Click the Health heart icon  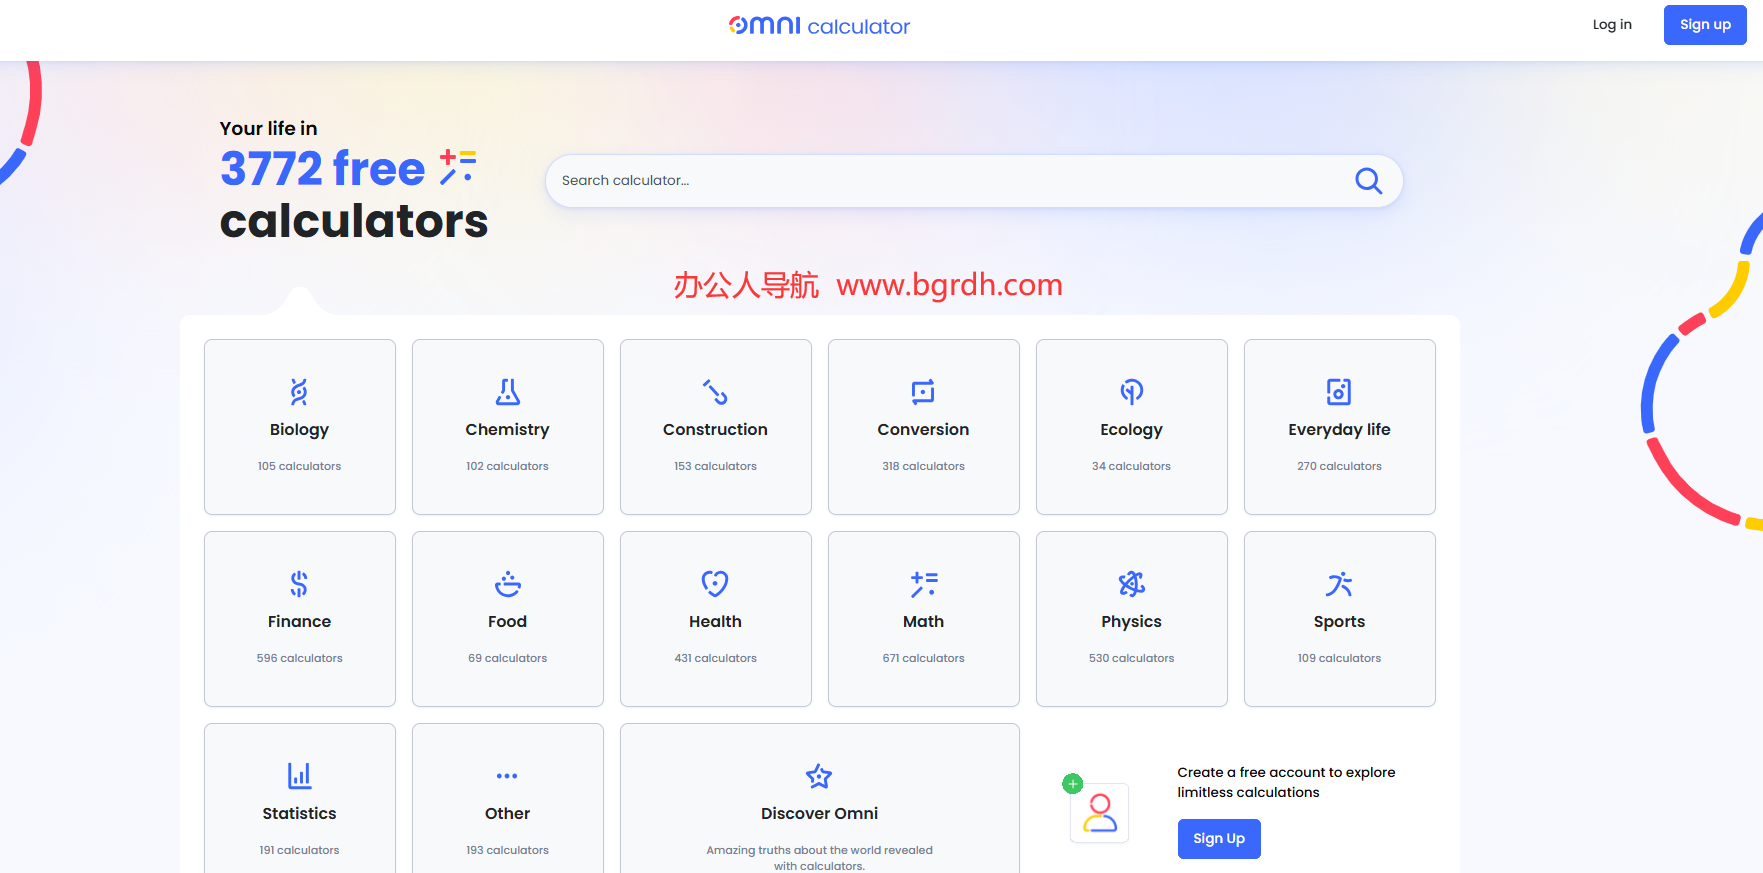[715, 584]
